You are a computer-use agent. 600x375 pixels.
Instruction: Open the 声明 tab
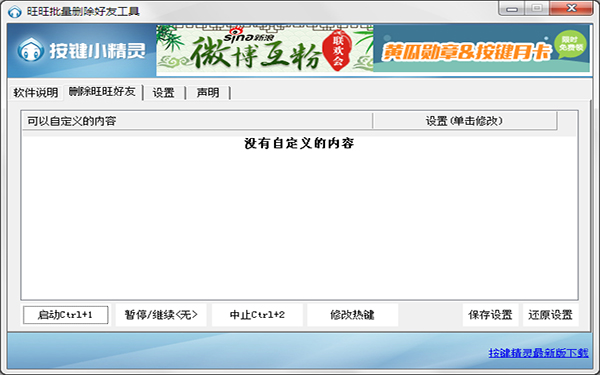[x=208, y=93]
